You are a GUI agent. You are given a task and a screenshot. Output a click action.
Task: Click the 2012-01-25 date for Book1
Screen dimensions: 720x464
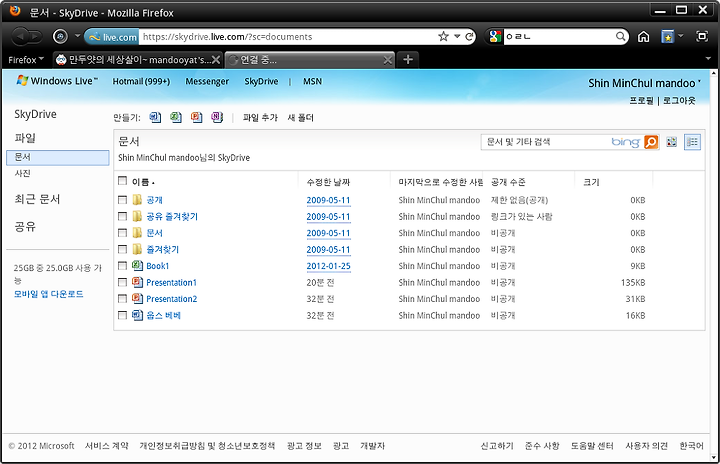pyautogui.click(x=328, y=266)
